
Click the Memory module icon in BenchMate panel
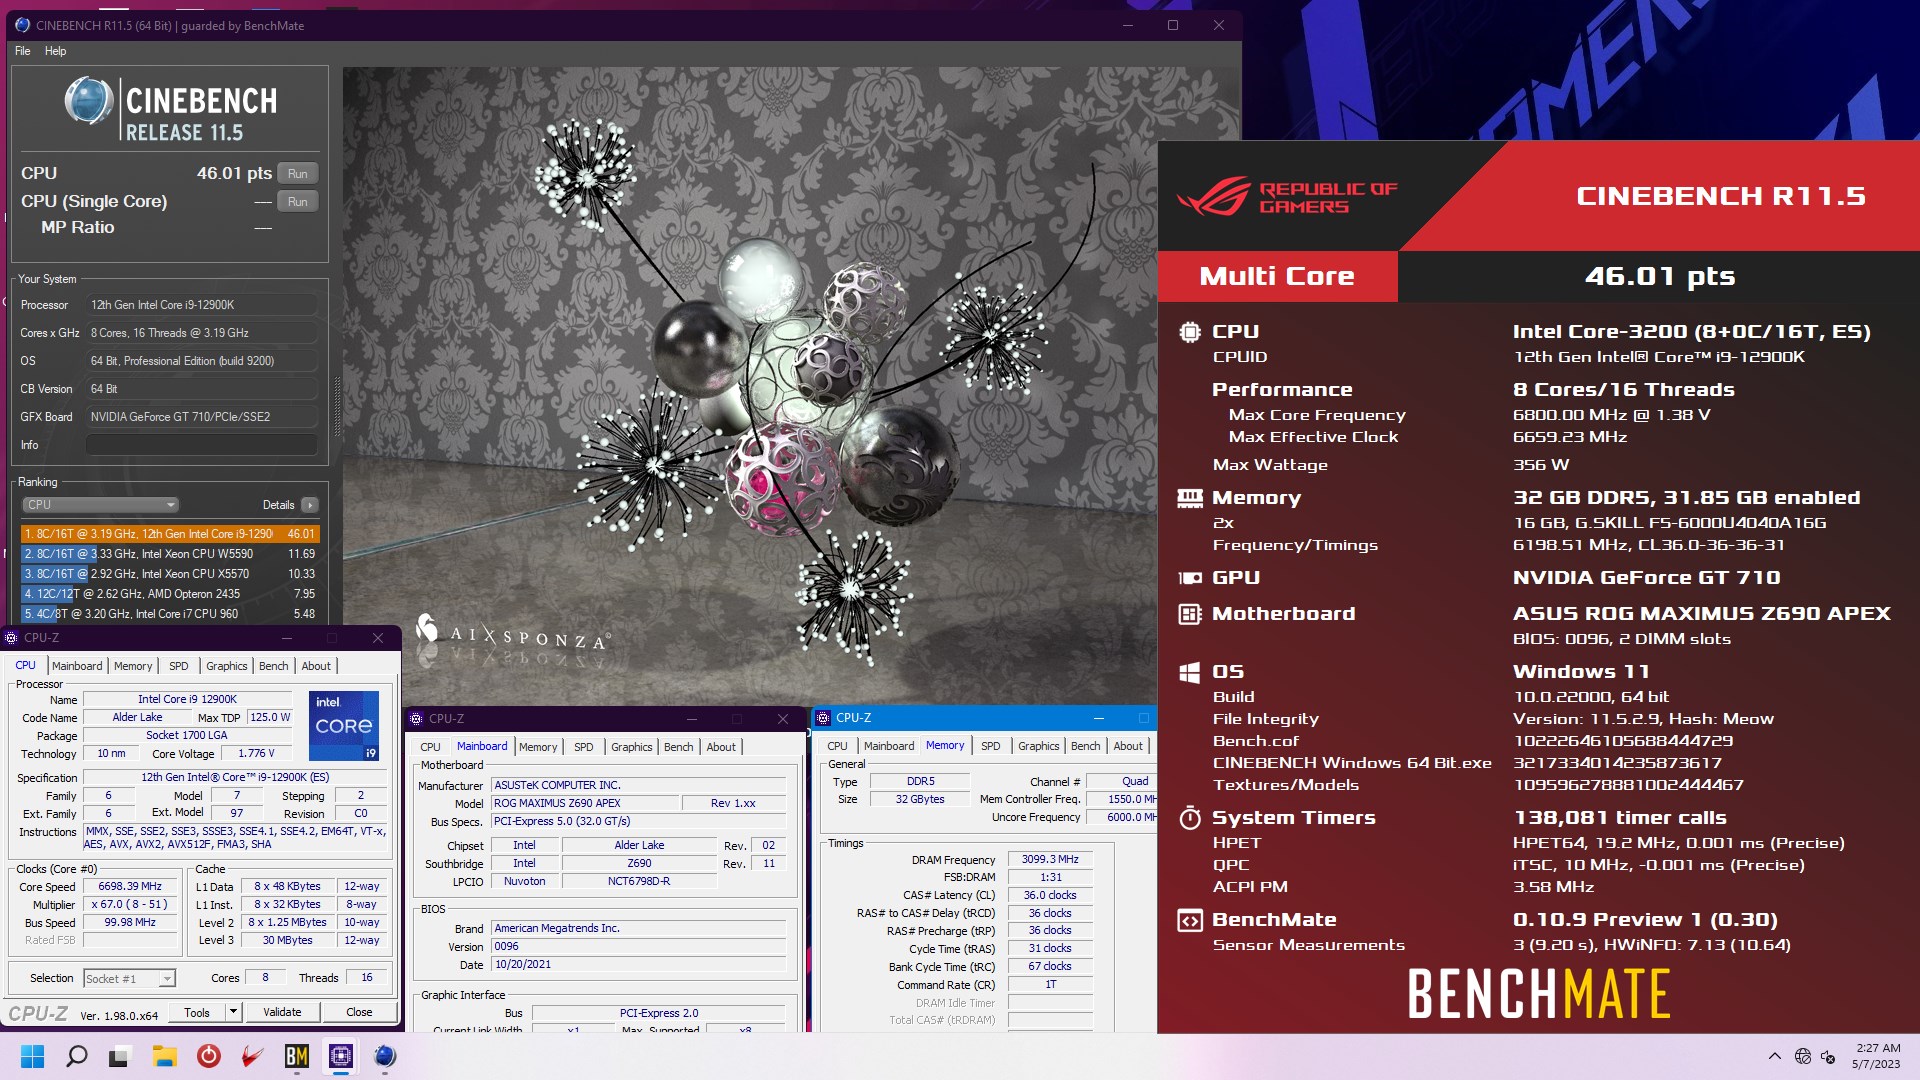[1190, 498]
